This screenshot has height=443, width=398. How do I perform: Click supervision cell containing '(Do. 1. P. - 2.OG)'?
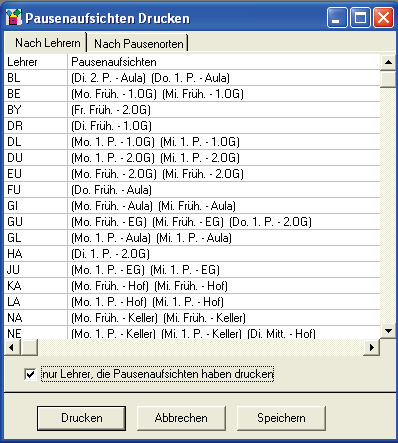(x=224, y=222)
